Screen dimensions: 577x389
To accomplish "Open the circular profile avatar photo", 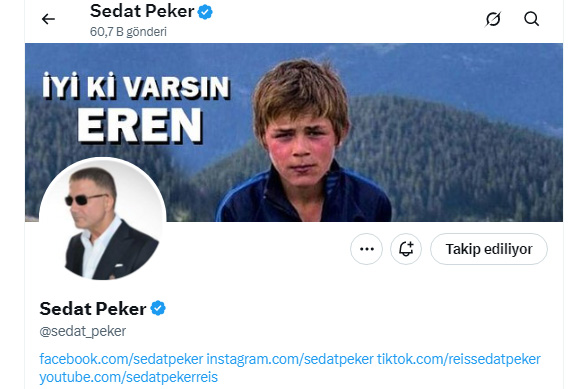I will (x=103, y=219).
